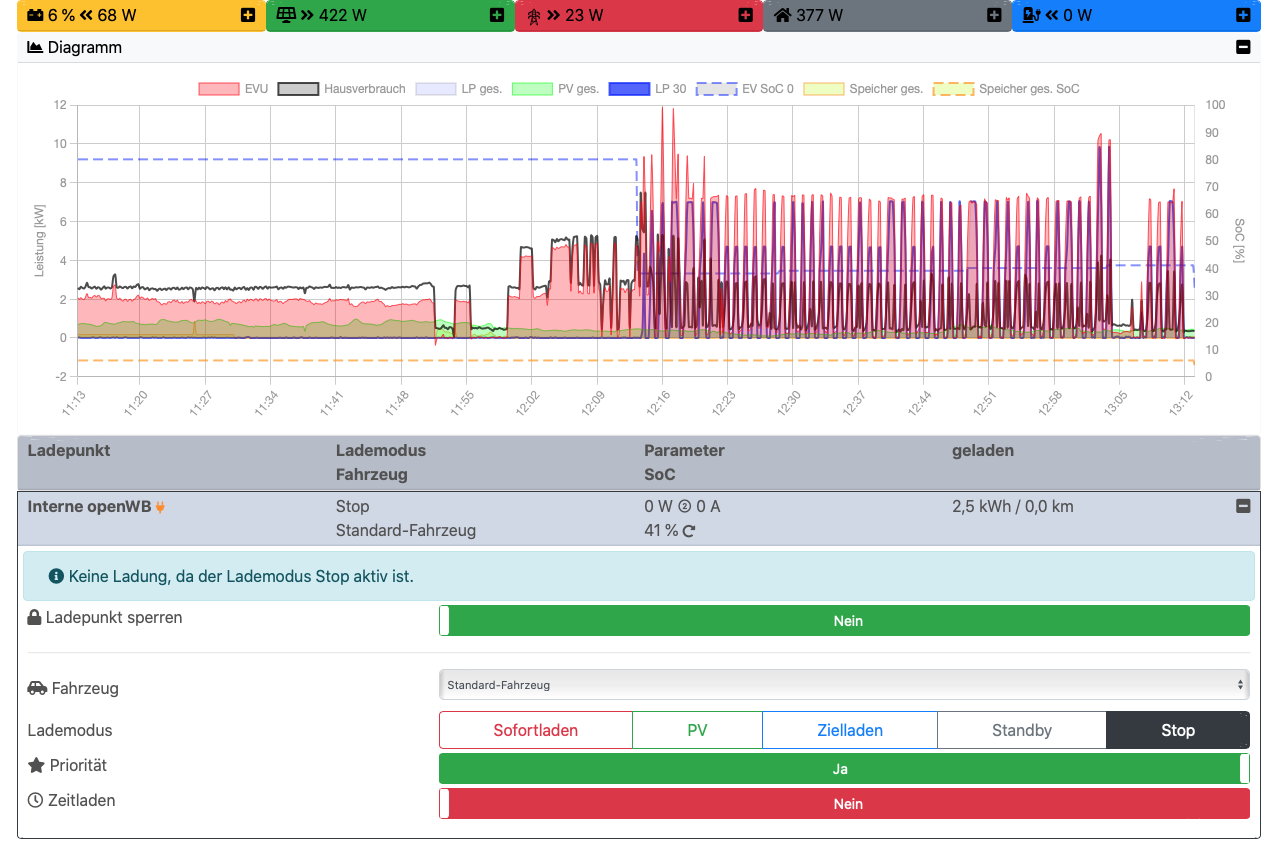The width and height of the screenshot is (1281, 853).
Task: Expand the yellow battery tile with plus
Action: pos(248,16)
